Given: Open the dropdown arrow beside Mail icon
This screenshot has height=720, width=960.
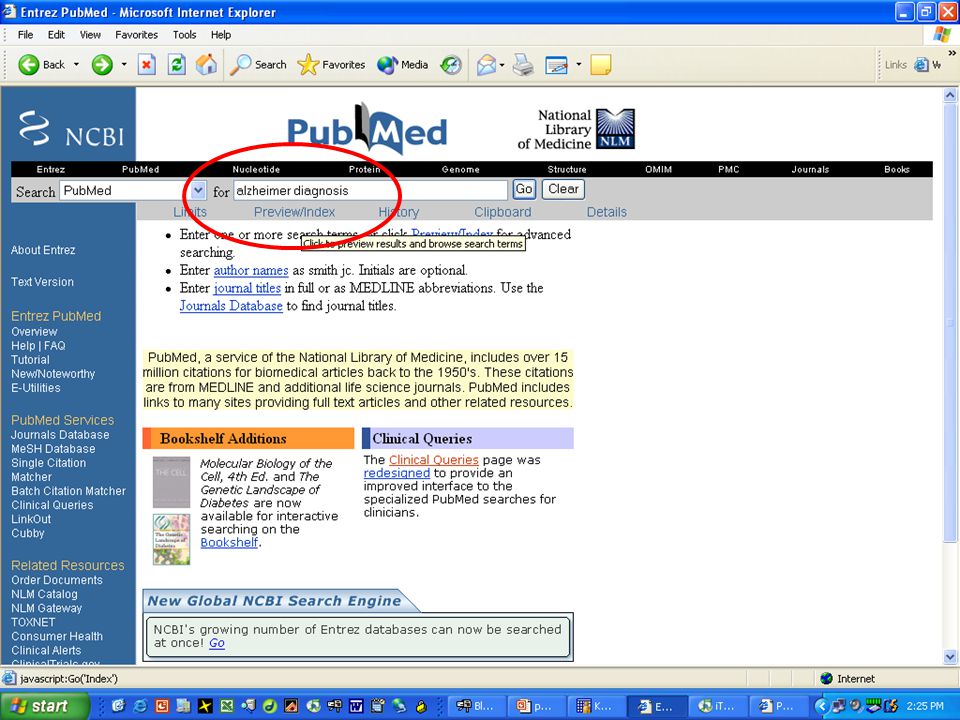Looking at the screenshot, I should 502,64.
